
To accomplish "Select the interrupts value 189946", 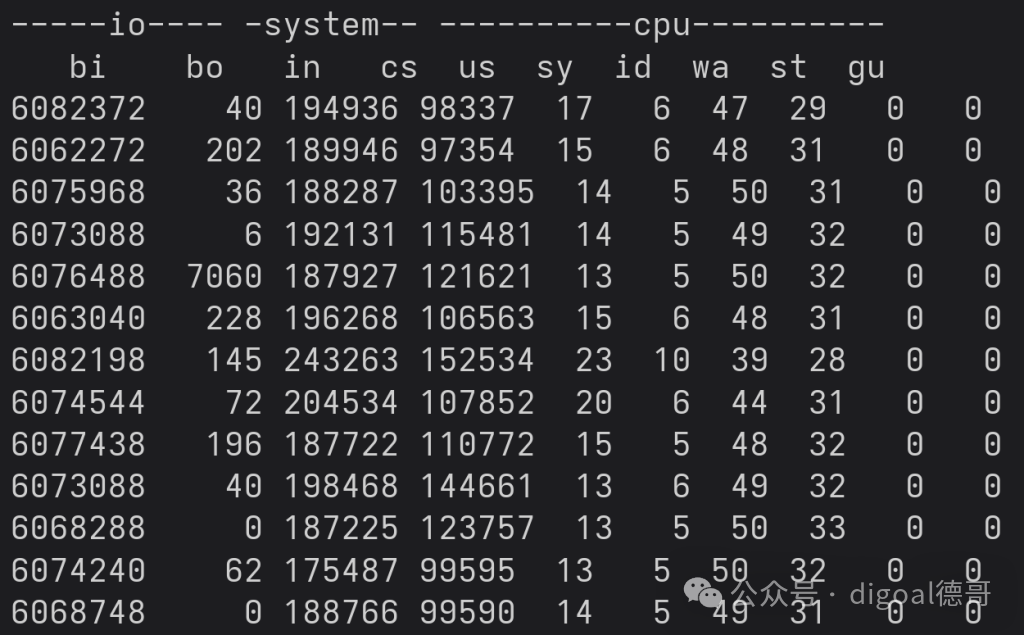I will coord(341,150).
